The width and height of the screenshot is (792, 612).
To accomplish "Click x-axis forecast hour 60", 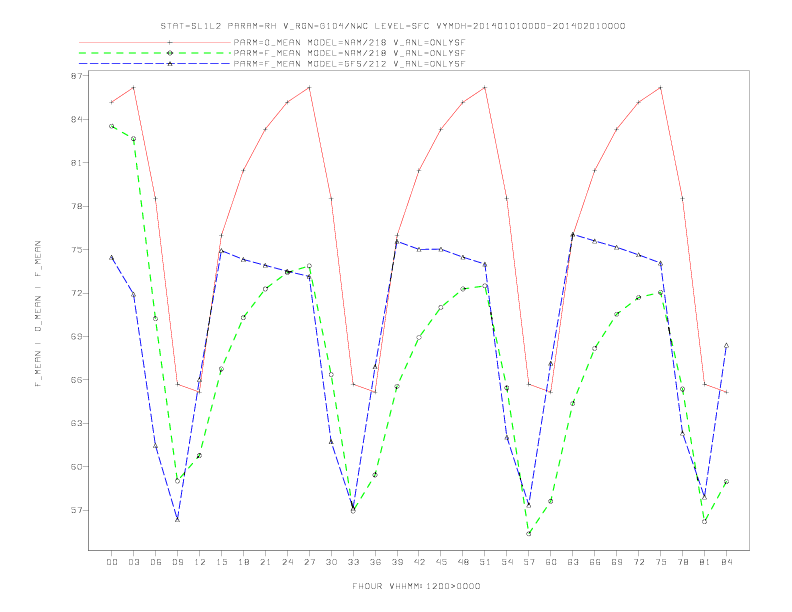I will [551, 562].
